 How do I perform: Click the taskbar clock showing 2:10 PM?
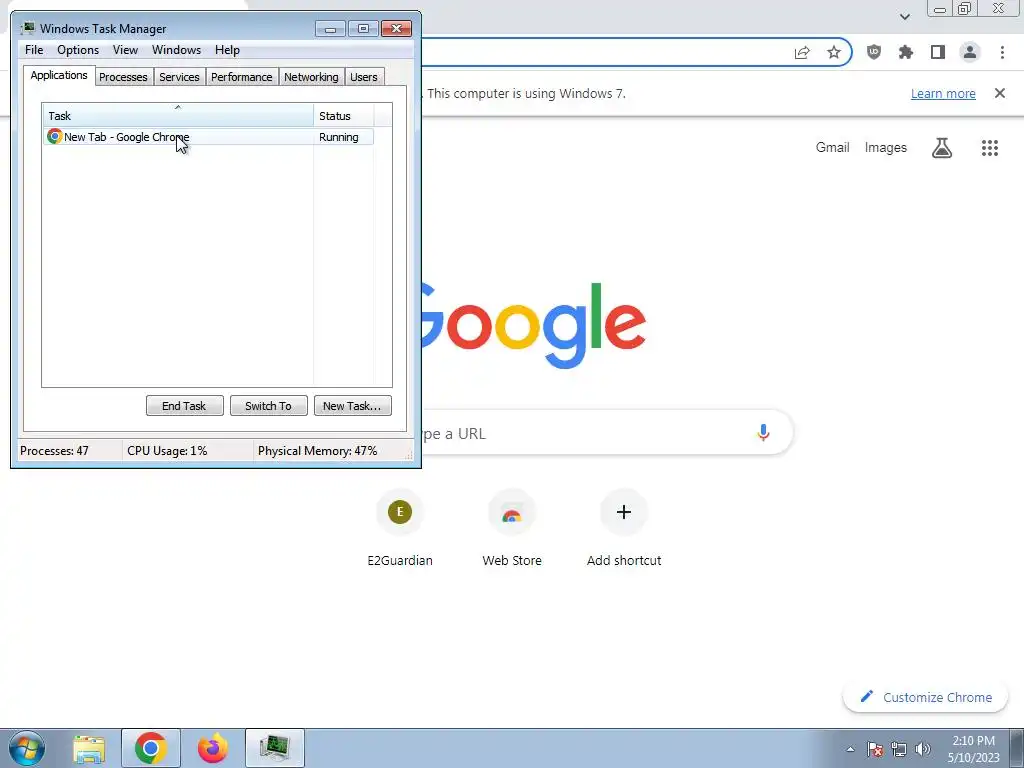click(x=973, y=741)
